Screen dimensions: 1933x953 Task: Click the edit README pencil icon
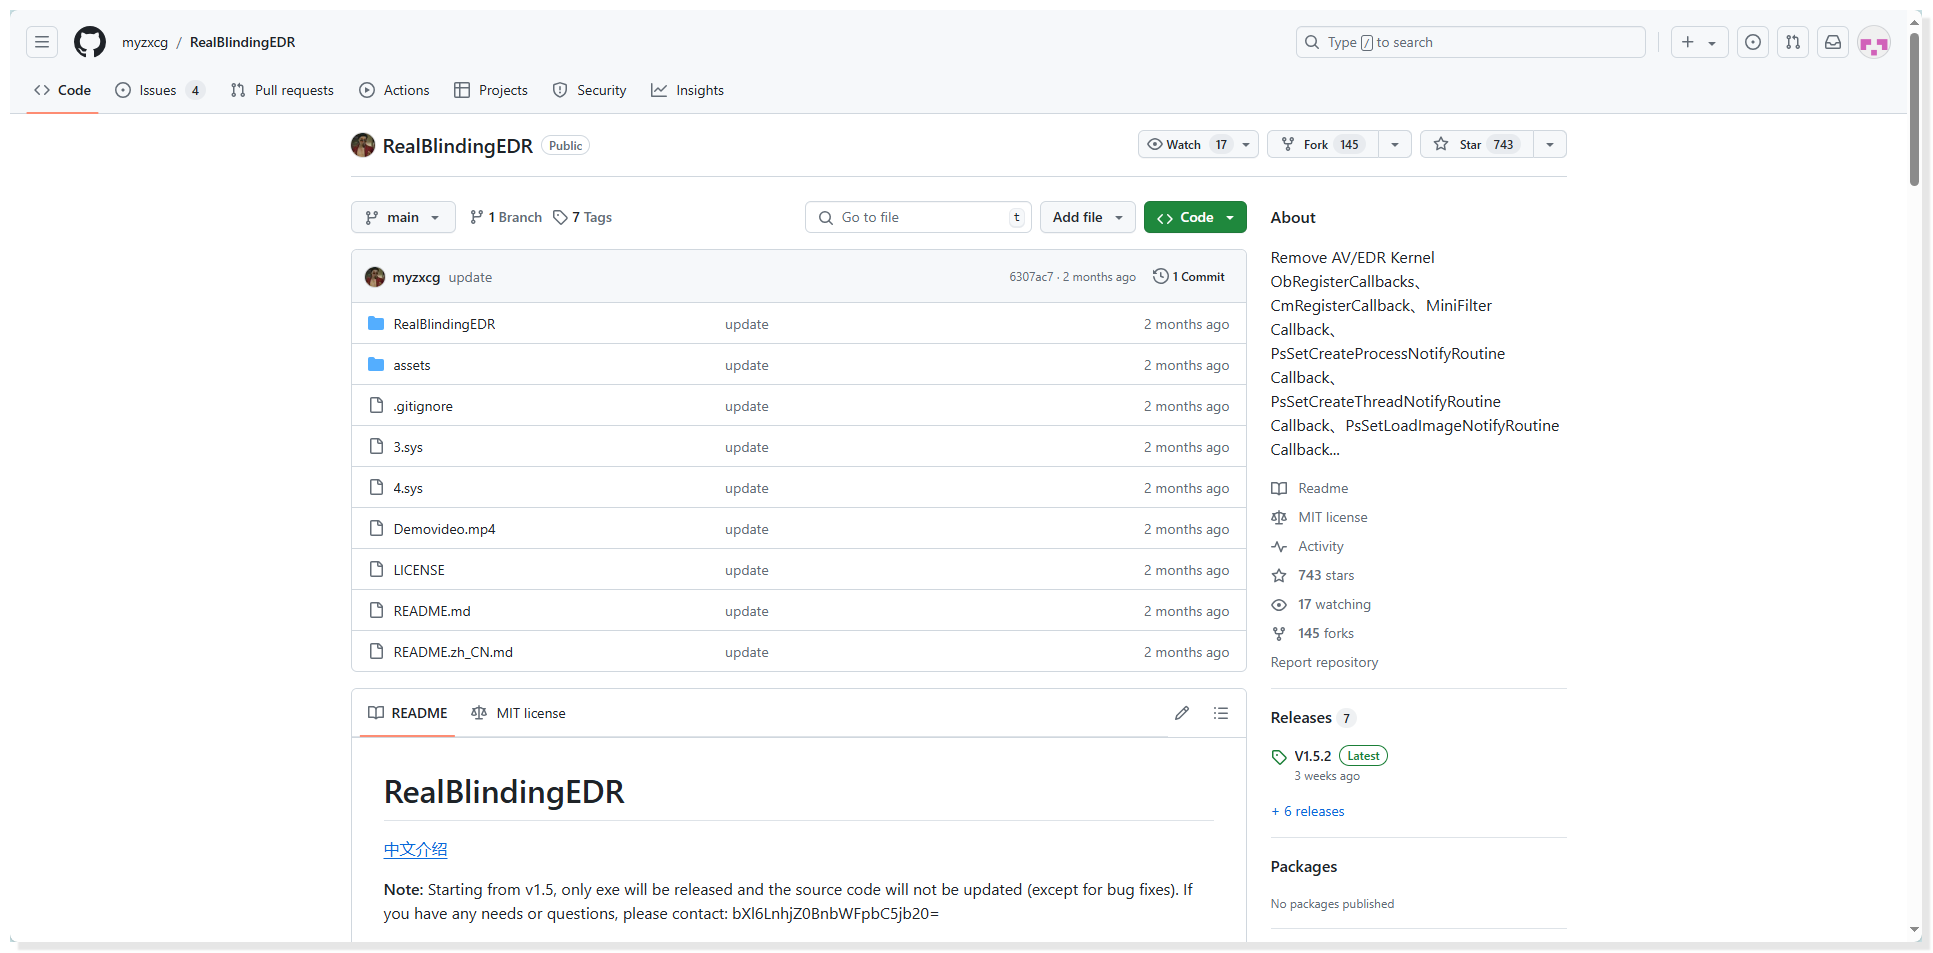point(1182,713)
